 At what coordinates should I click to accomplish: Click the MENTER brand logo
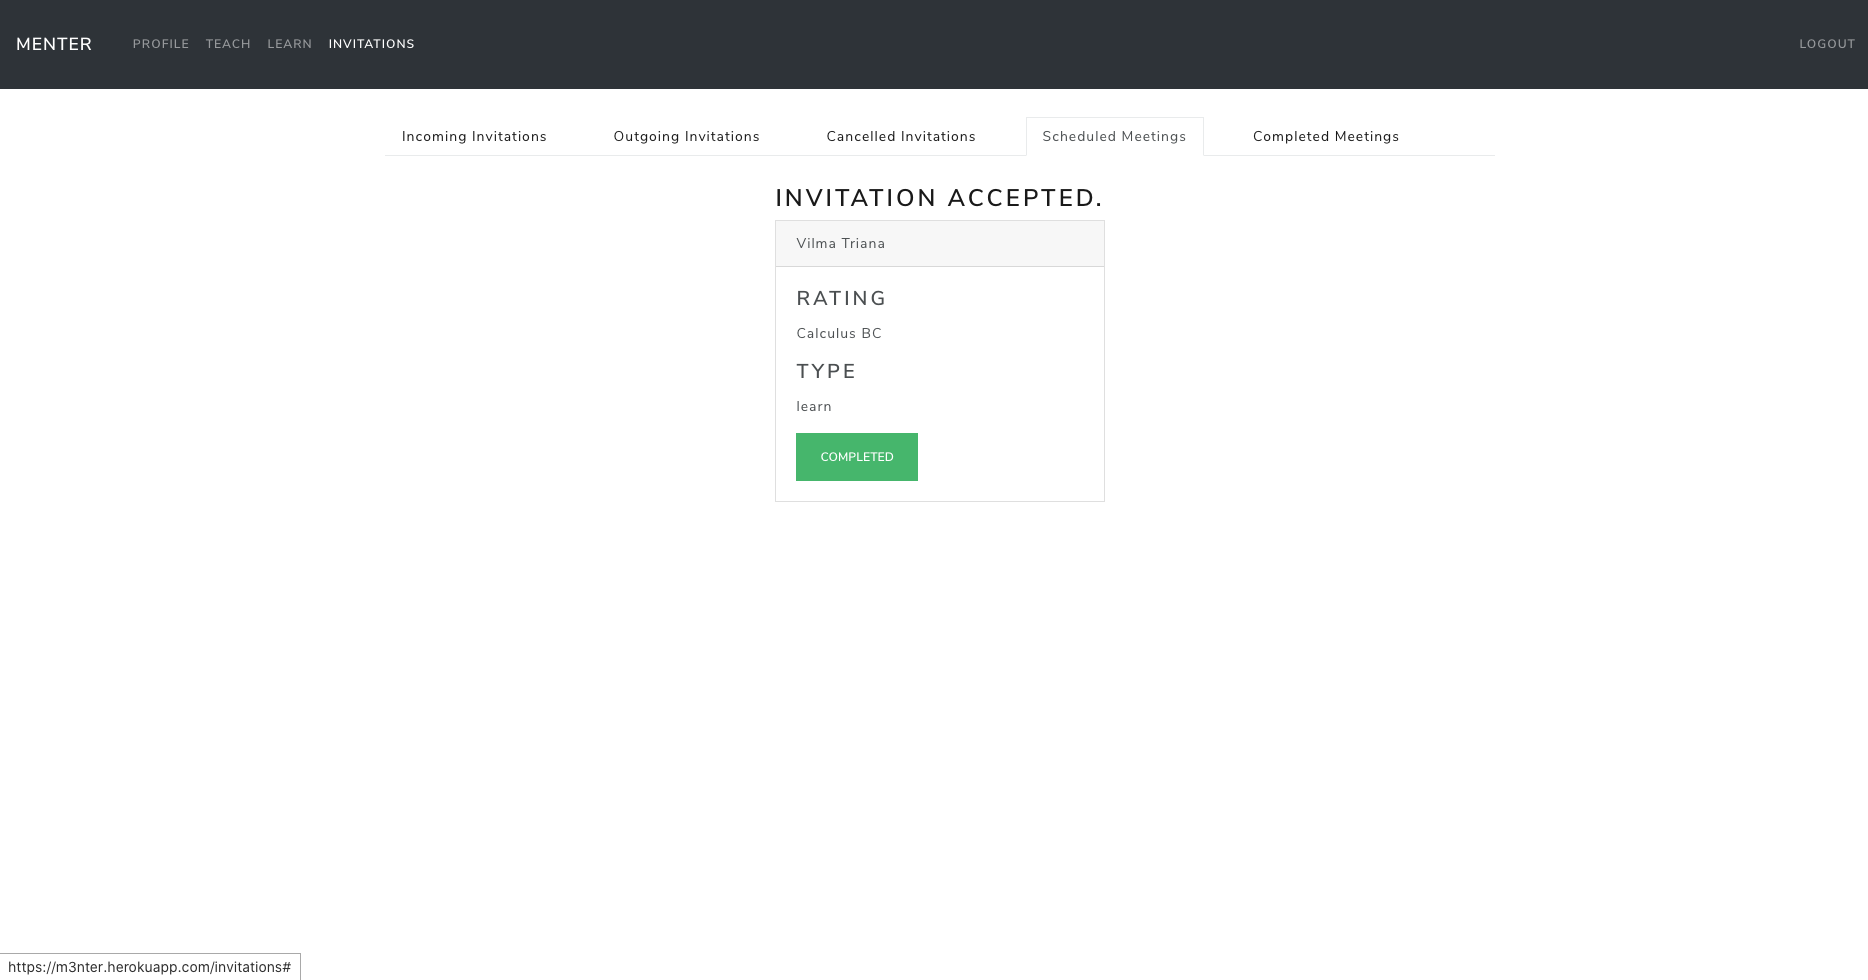54,44
